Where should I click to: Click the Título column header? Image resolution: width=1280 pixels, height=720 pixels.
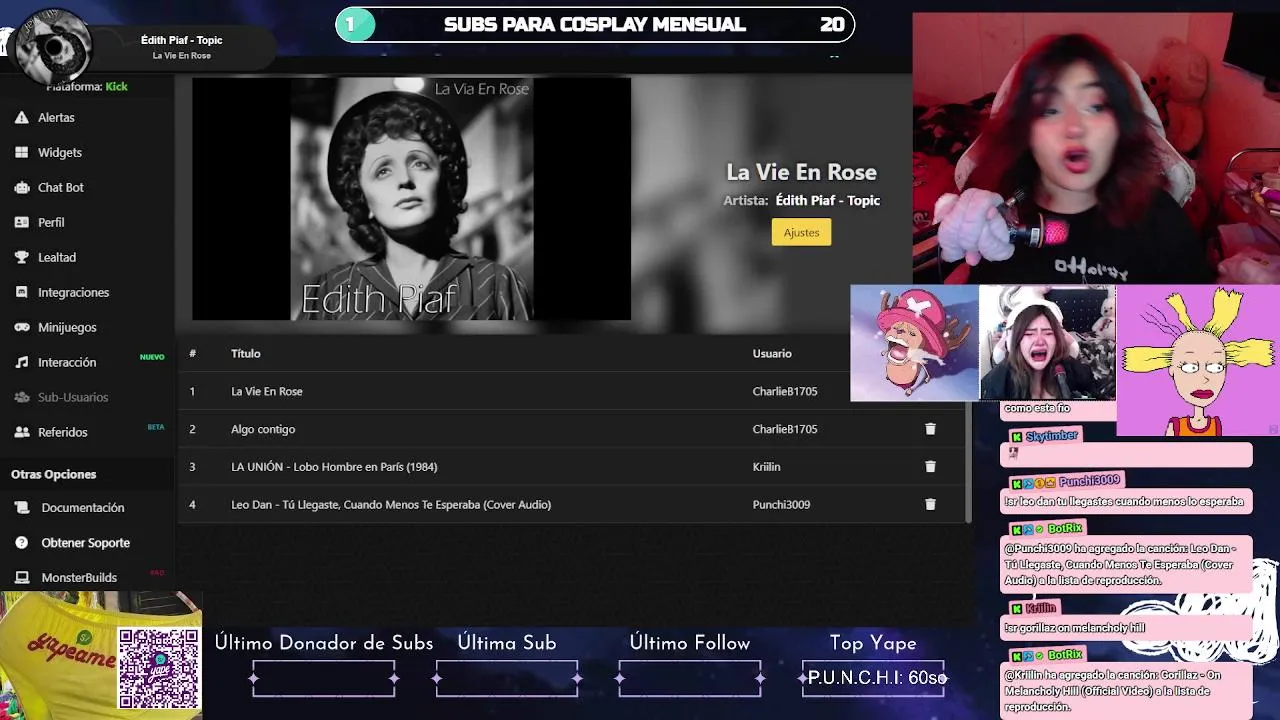tap(246, 353)
